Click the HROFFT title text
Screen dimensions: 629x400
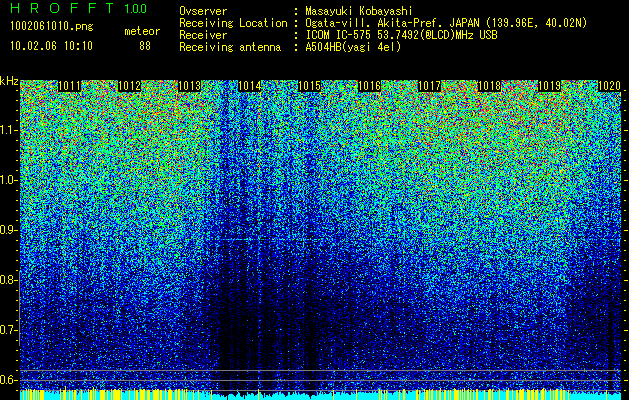[61, 8]
